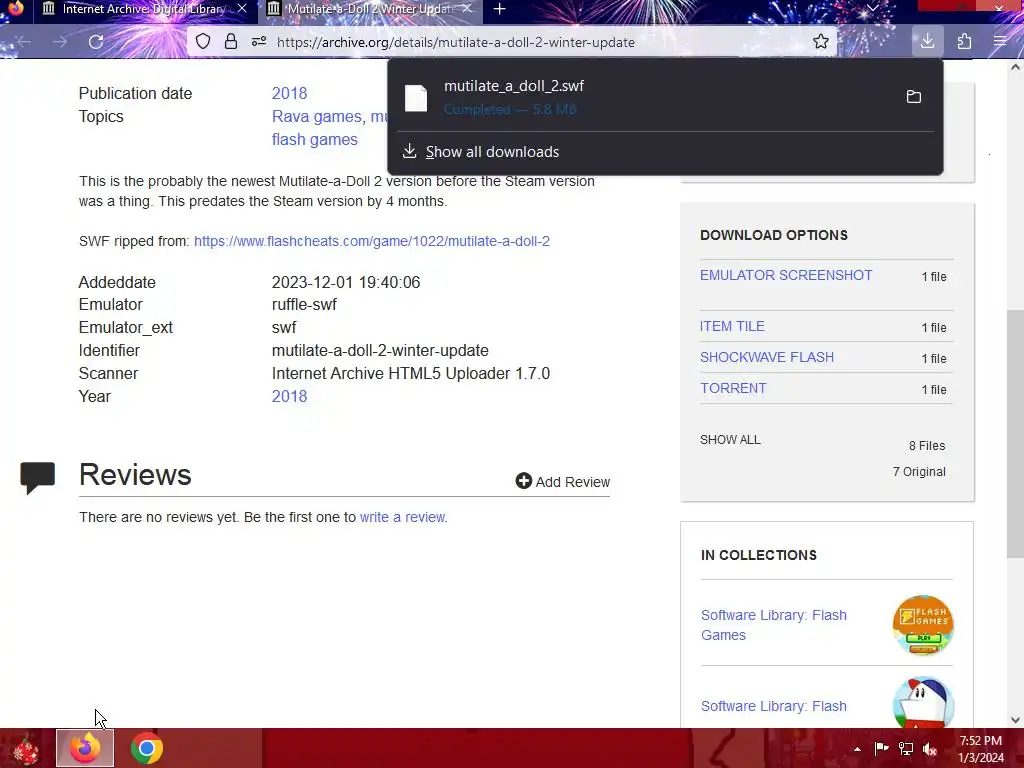Open the flashcheats.com source link
Screen dimensions: 1024x768
click(372, 241)
